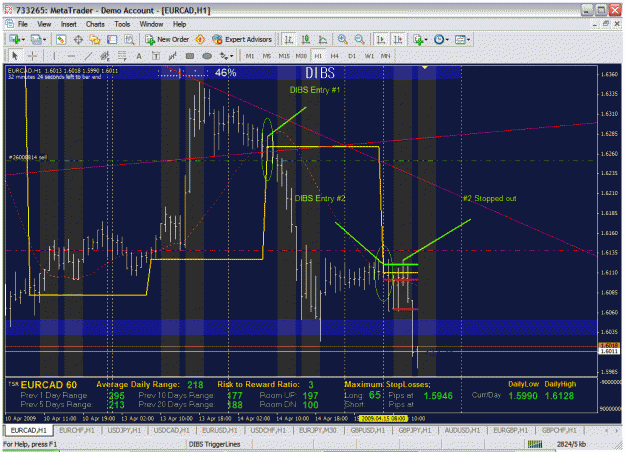Image resolution: width=625 pixels, height=452 pixels.
Task: Select the Text tool (A)
Action: [139, 56]
